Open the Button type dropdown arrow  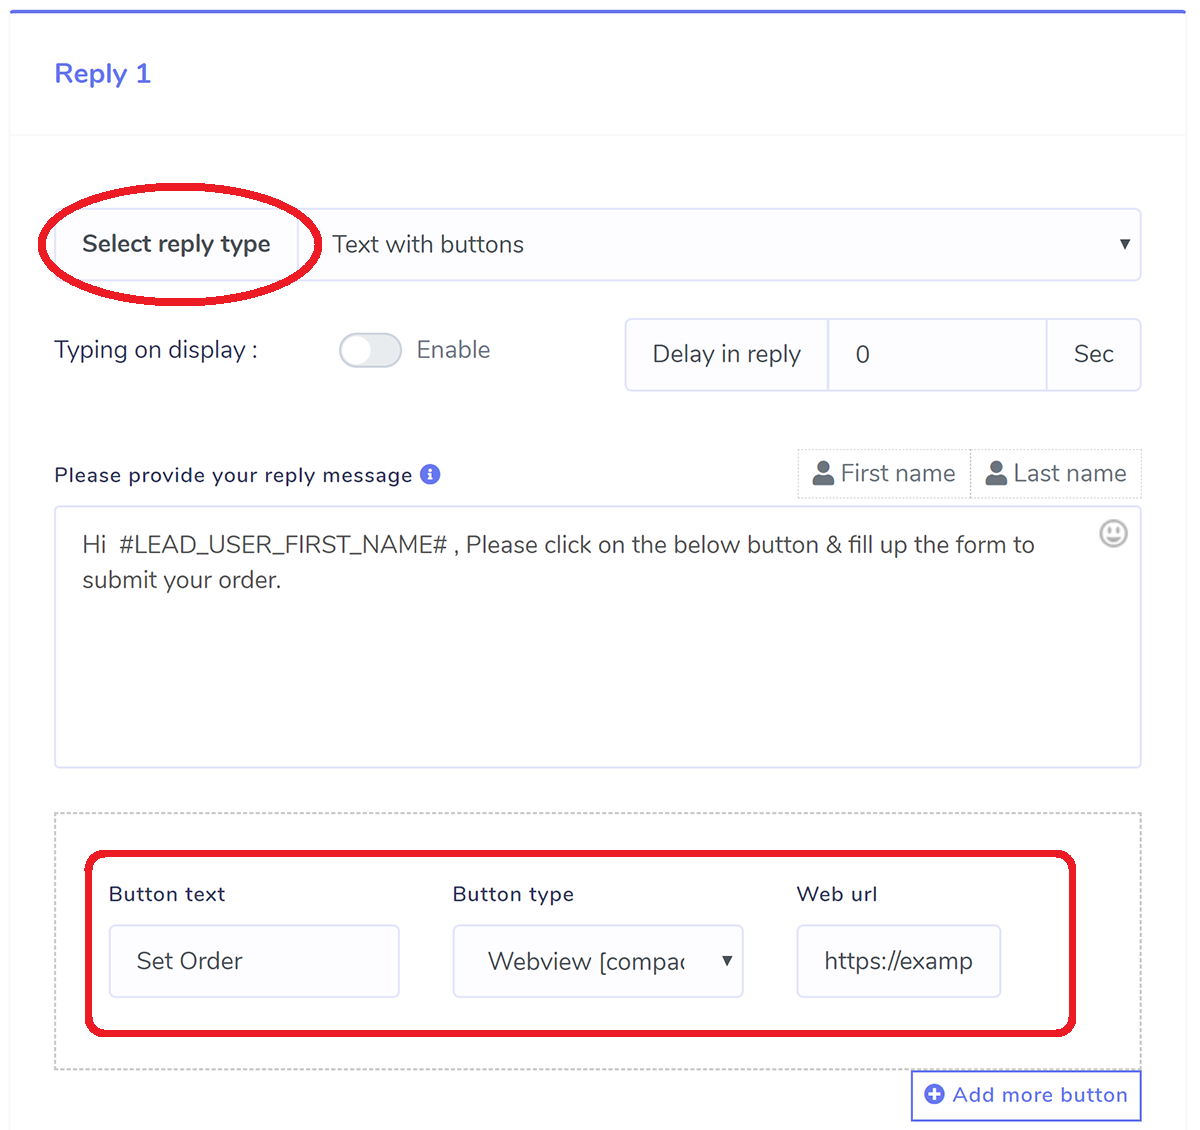[x=727, y=961]
